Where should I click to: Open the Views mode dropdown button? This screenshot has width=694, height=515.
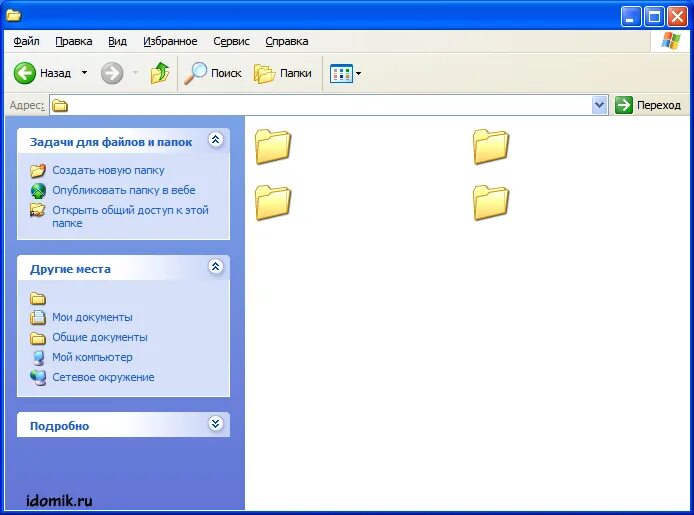pos(346,73)
